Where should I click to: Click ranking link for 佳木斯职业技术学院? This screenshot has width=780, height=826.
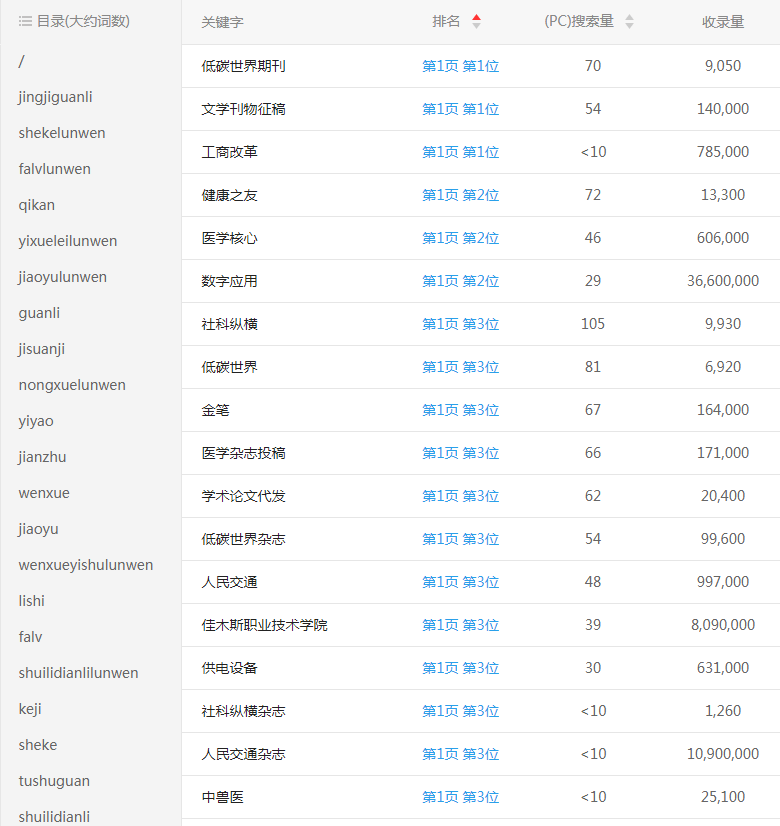[x=460, y=625]
